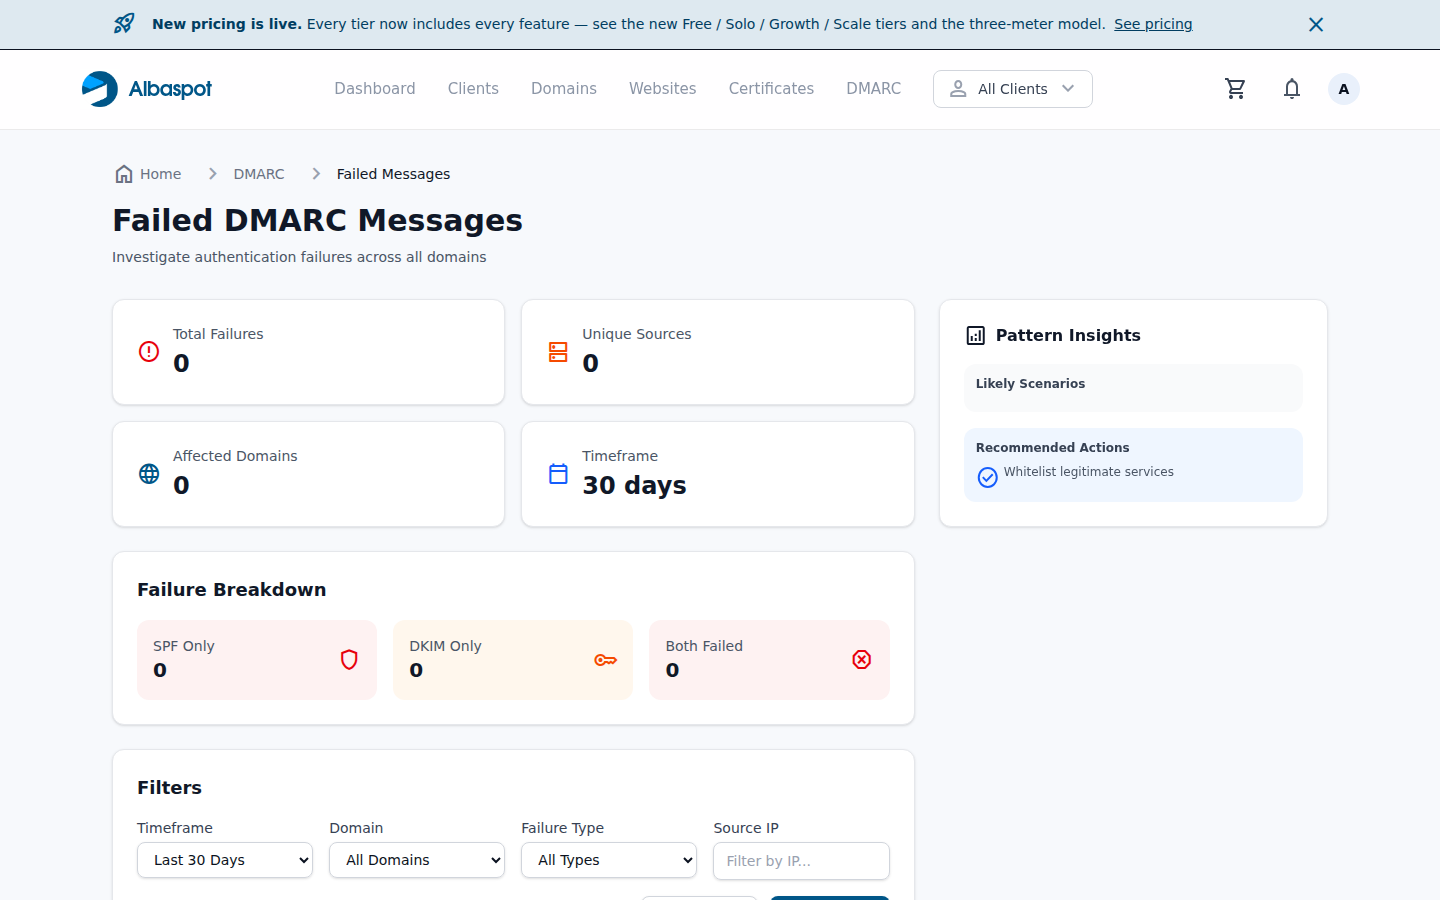Click the Home breadcrumb link
This screenshot has width=1440, height=900.
coord(148,174)
